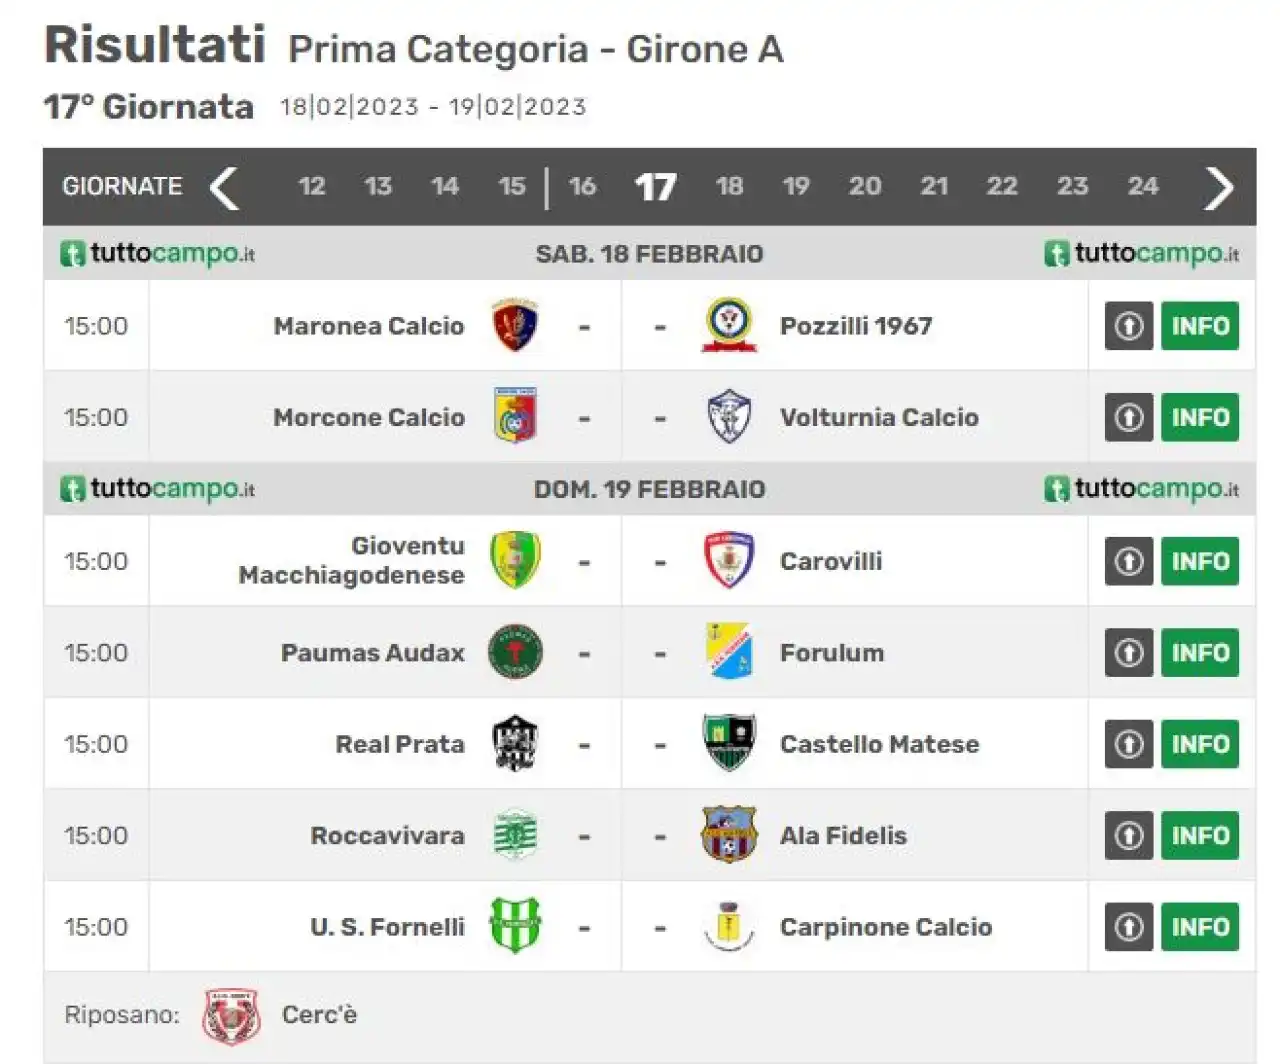1280x1064 pixels.
Task: Jump to giornata 24
Action: pyautogui.click(x=1143, y=186)
